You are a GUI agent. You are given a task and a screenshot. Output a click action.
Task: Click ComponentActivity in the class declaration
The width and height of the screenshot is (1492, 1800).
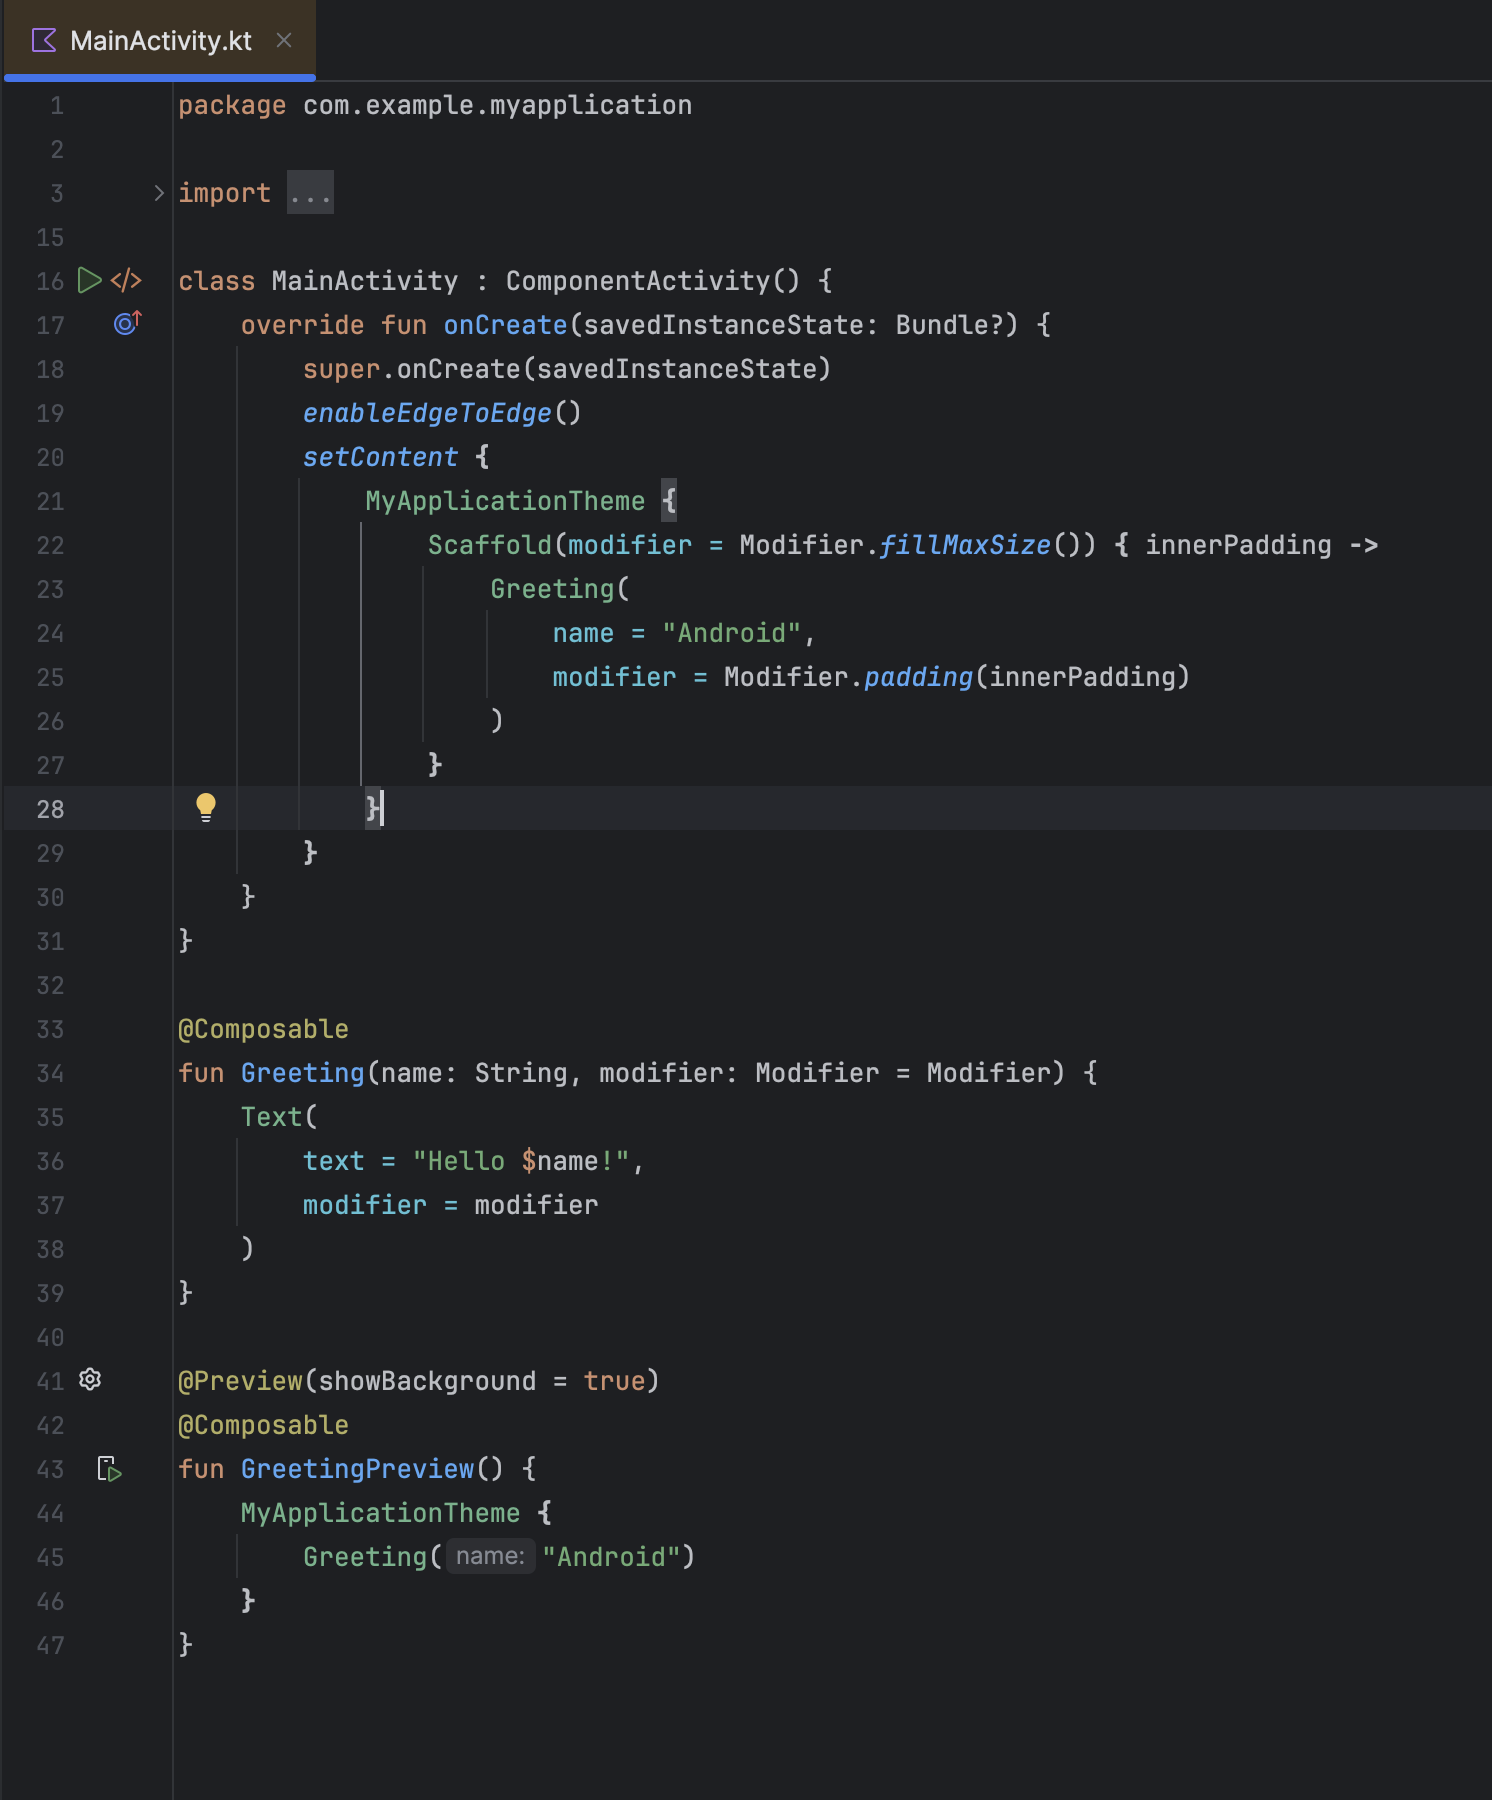pyautogui.click(x=638, y=281)
